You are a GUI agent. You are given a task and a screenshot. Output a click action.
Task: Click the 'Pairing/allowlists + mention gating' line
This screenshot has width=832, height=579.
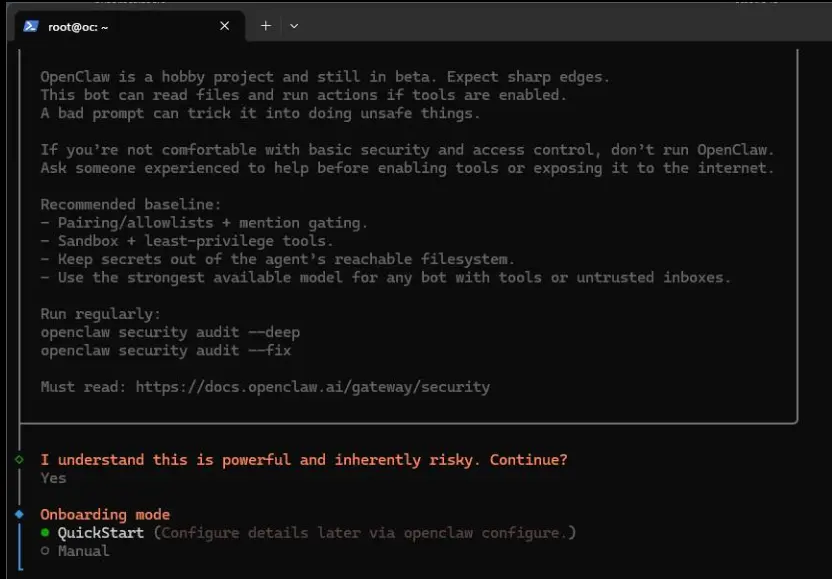click(x=204, y=222)
